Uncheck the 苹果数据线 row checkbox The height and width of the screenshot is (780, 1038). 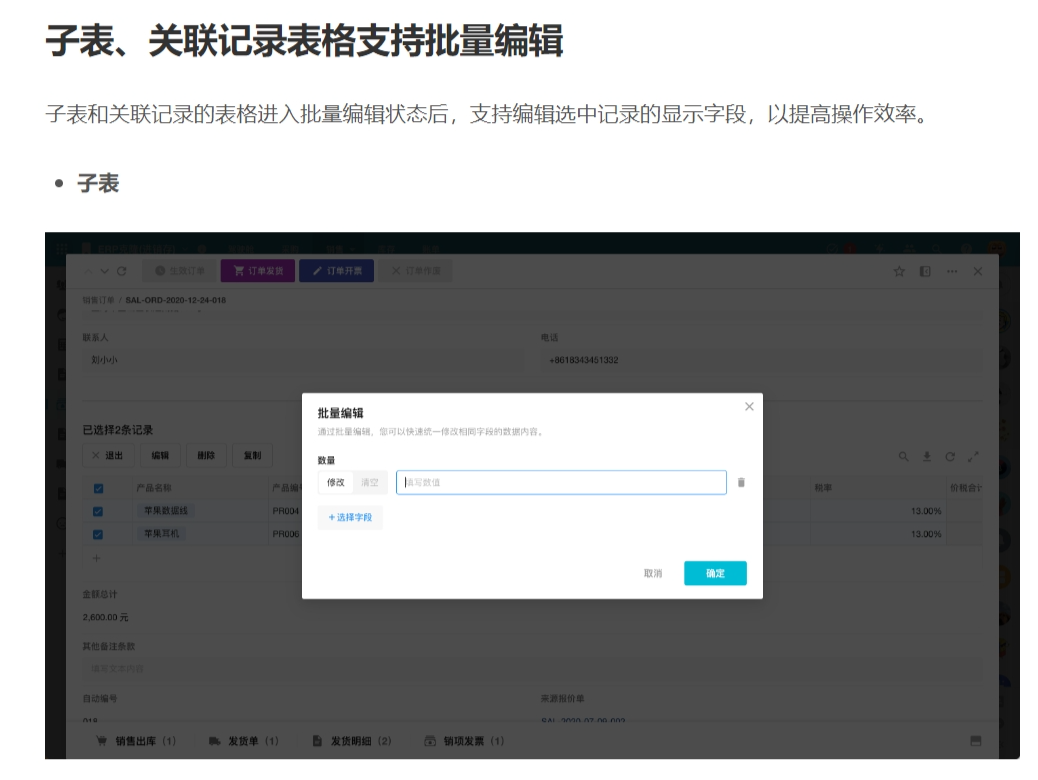[x=98, y=511]
